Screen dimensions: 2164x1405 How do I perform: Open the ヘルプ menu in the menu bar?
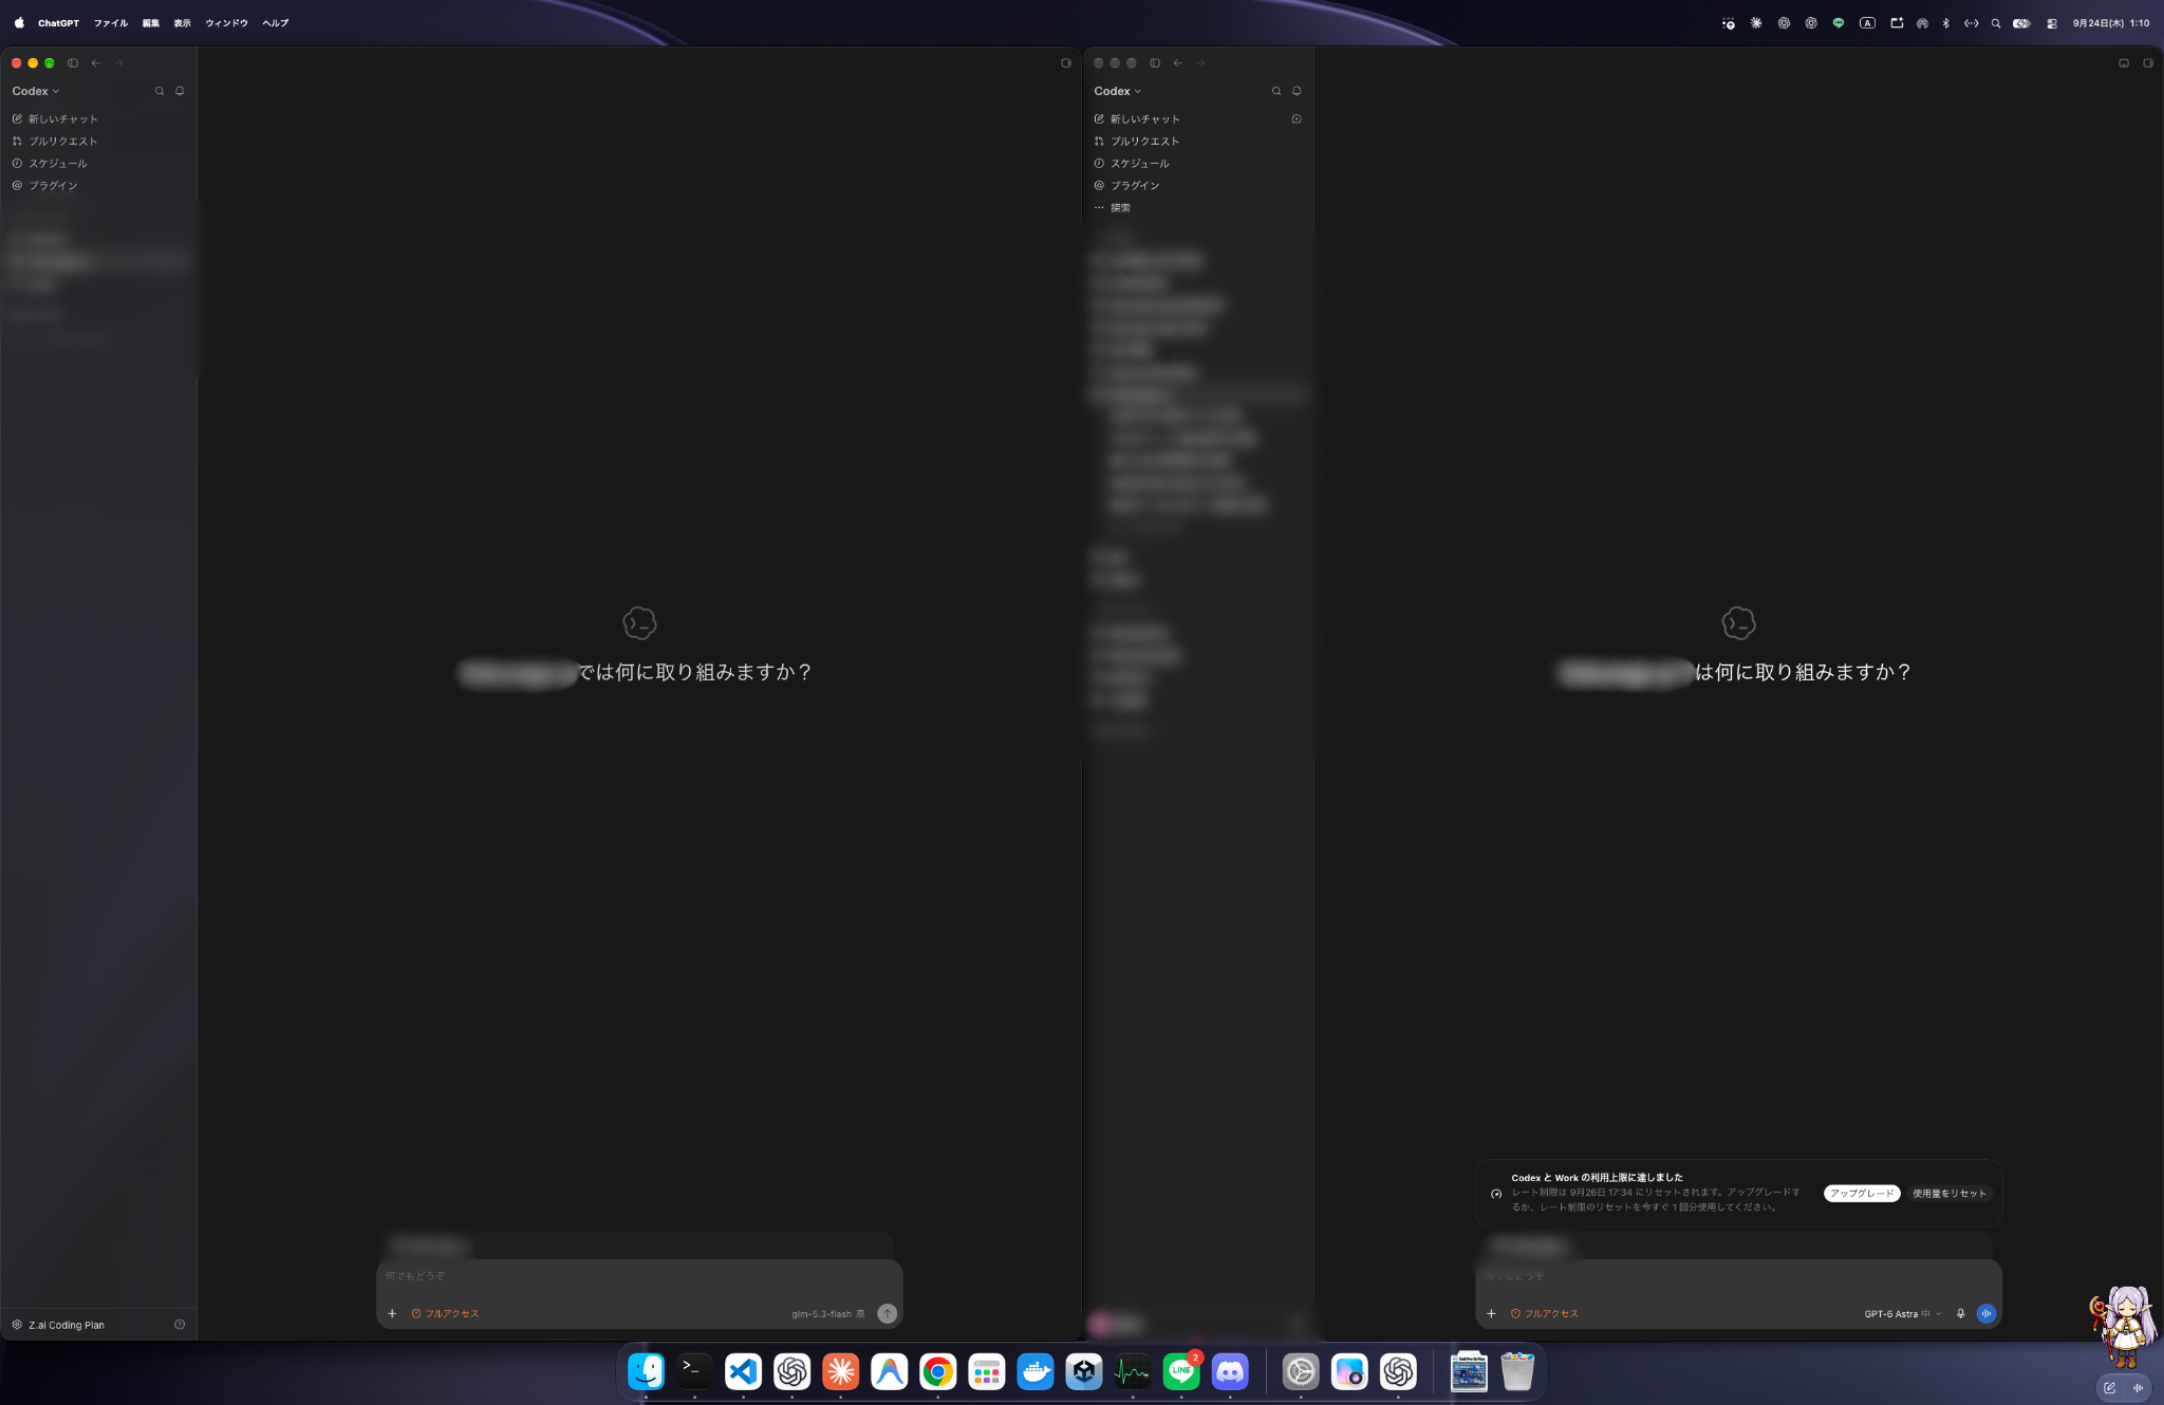point(276,23)
